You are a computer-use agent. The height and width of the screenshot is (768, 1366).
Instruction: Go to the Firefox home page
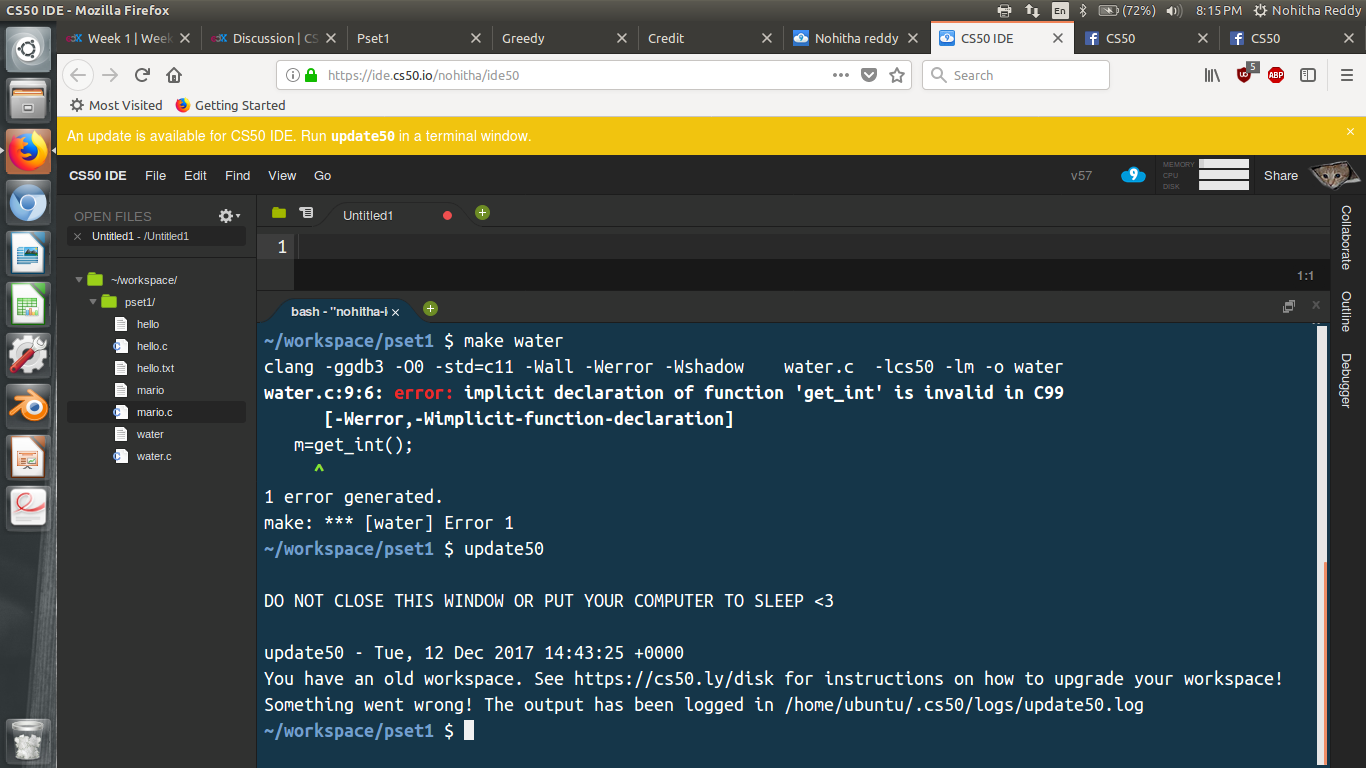coord(174,75)
